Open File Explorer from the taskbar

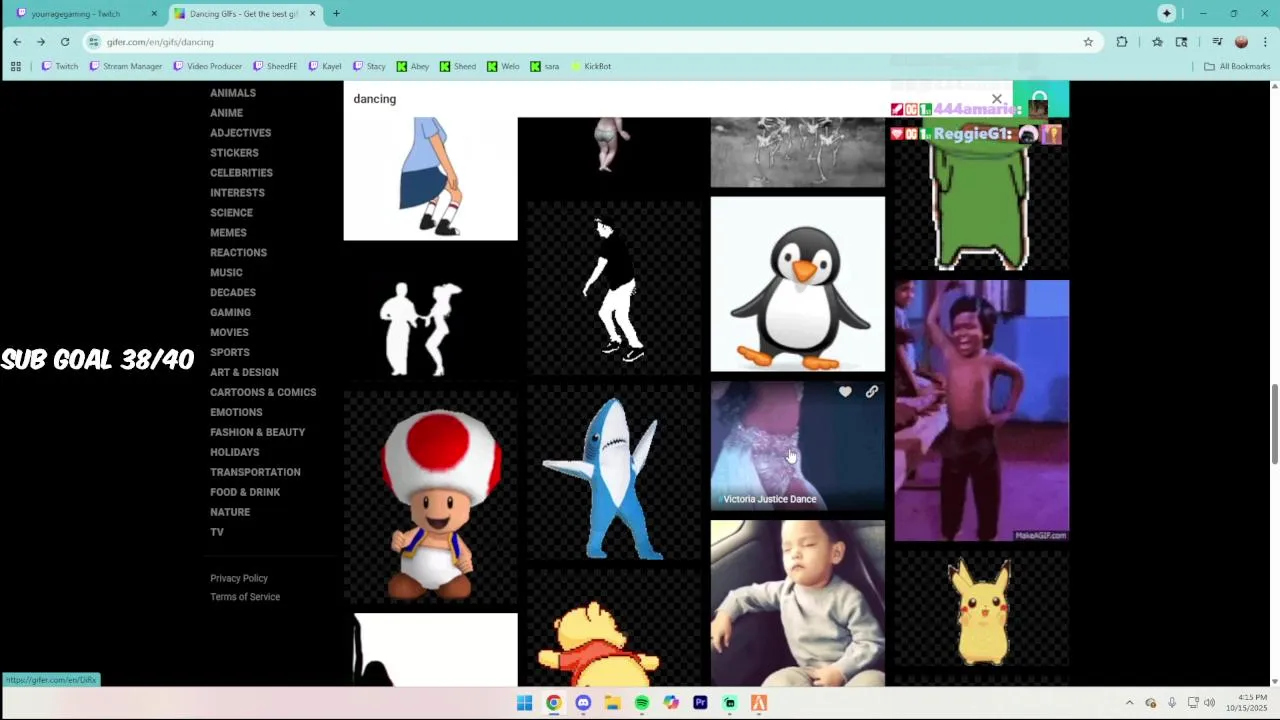pyautogui.click(x=612, y=703)
